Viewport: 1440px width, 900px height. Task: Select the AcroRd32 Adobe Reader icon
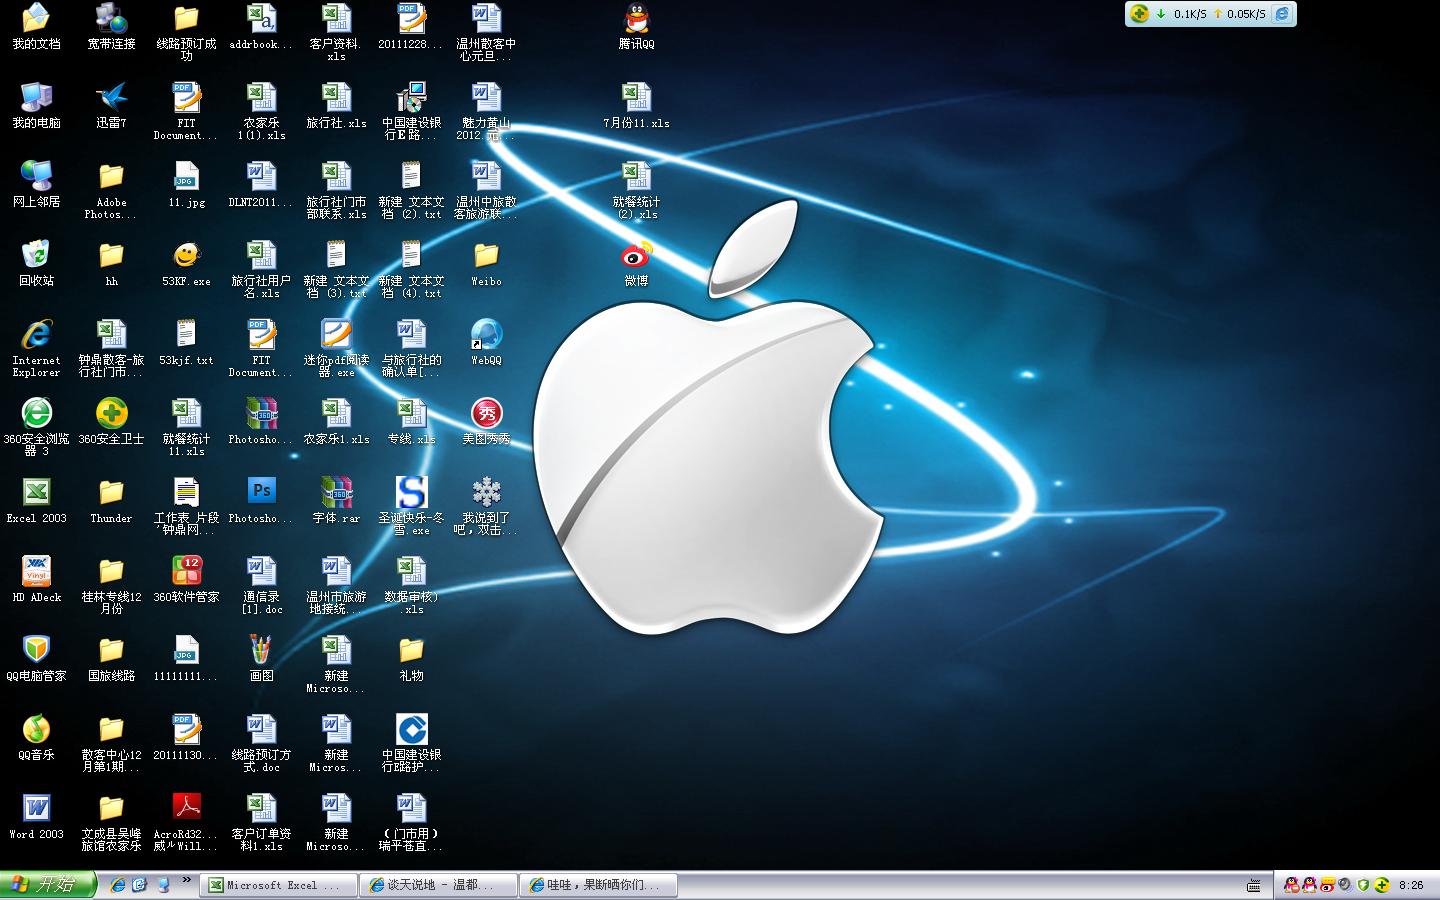(186, 822)
